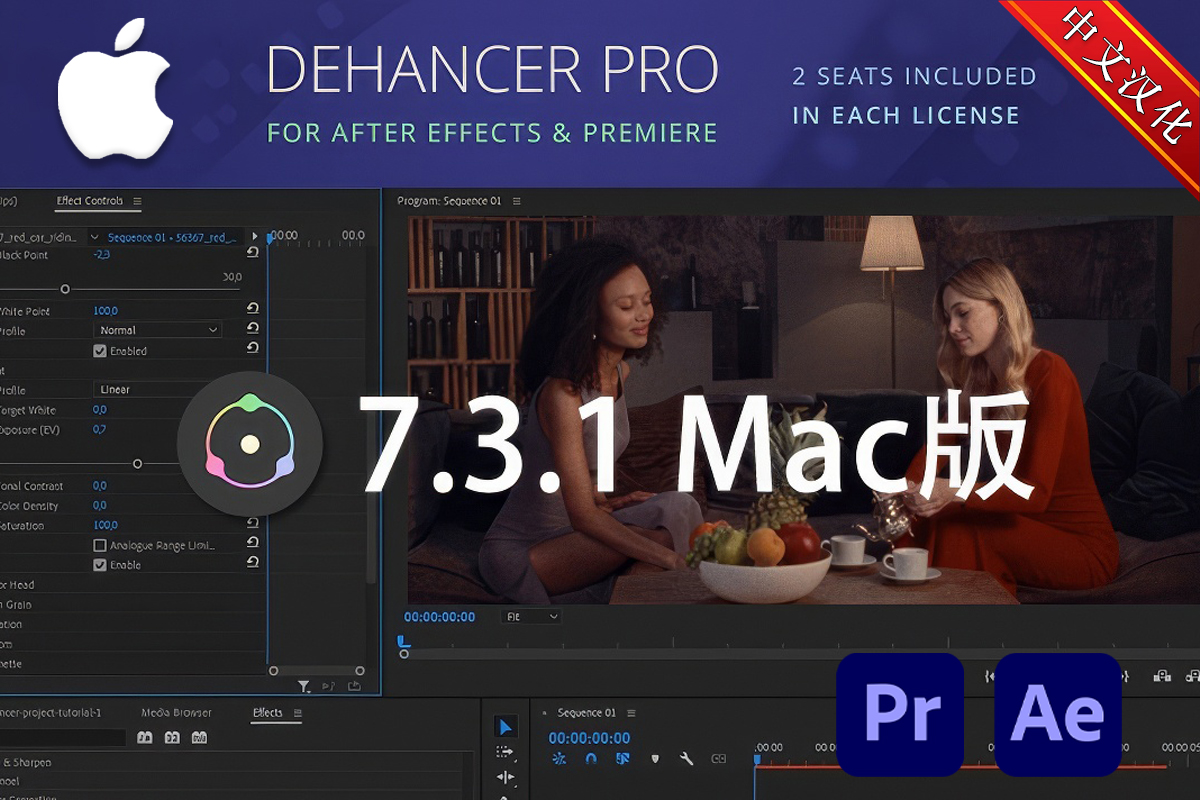Reset the Enable checkbox parameter
Image resolution: width=1200 pixels, height=800 pixels.
click(x=252, y=563)
